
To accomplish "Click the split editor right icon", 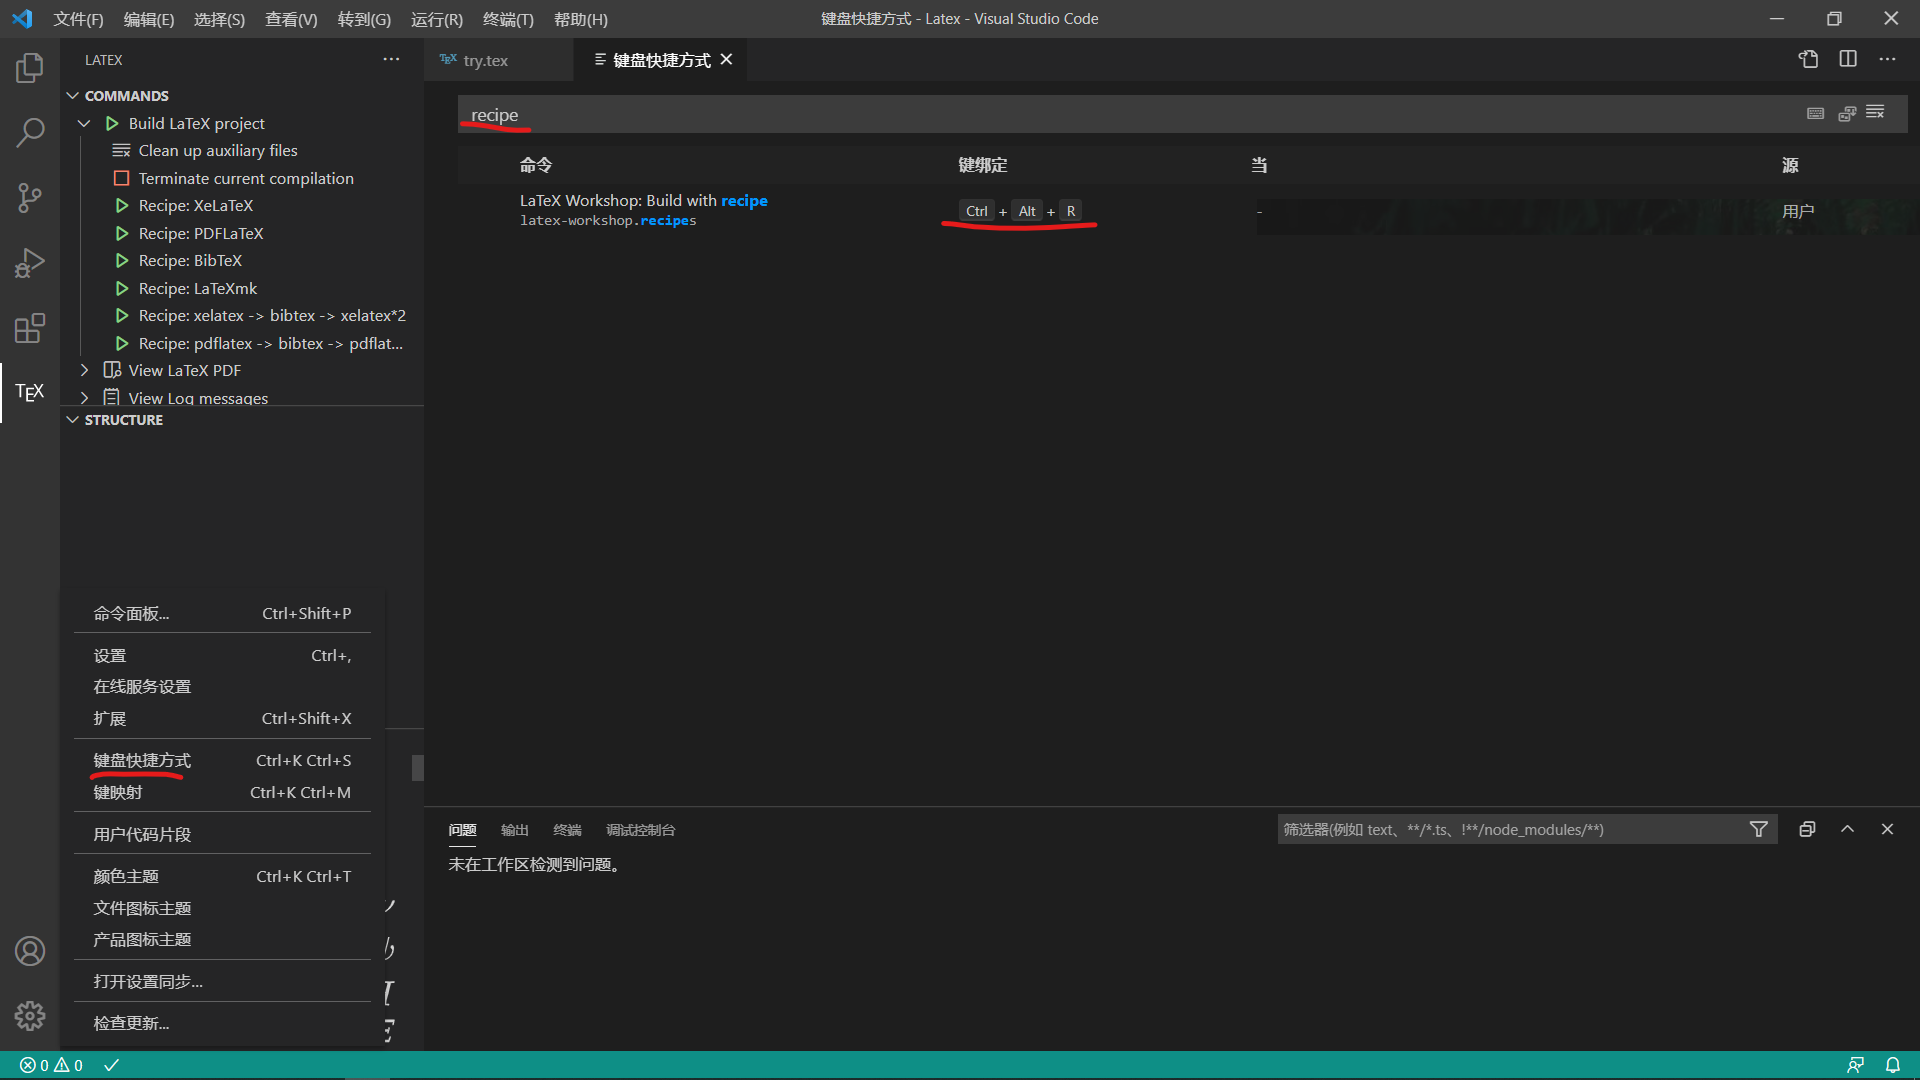I will pyautogui.click(x=1848, y=60).
